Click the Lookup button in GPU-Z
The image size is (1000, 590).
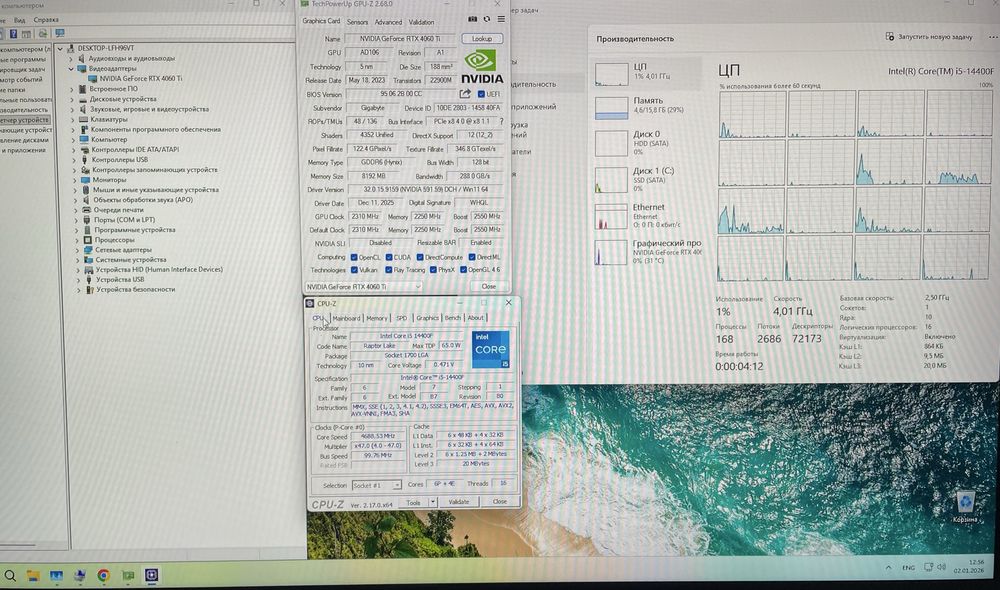pos(482,38)
